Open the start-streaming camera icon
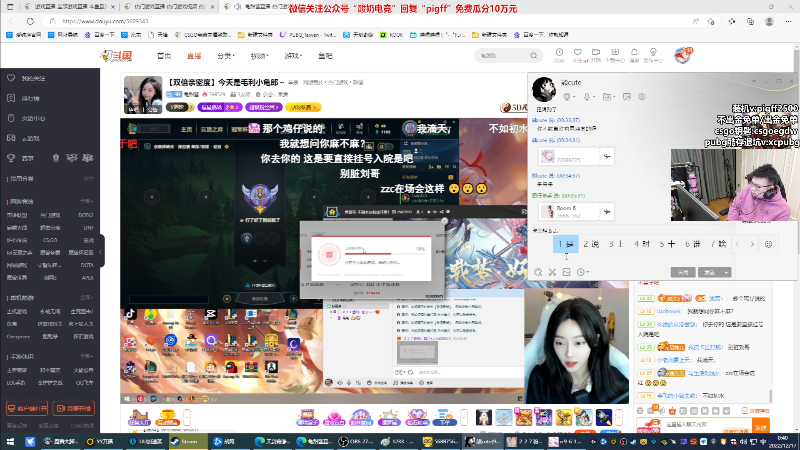This screenshot has width=800, height=450. coord(596,55)
